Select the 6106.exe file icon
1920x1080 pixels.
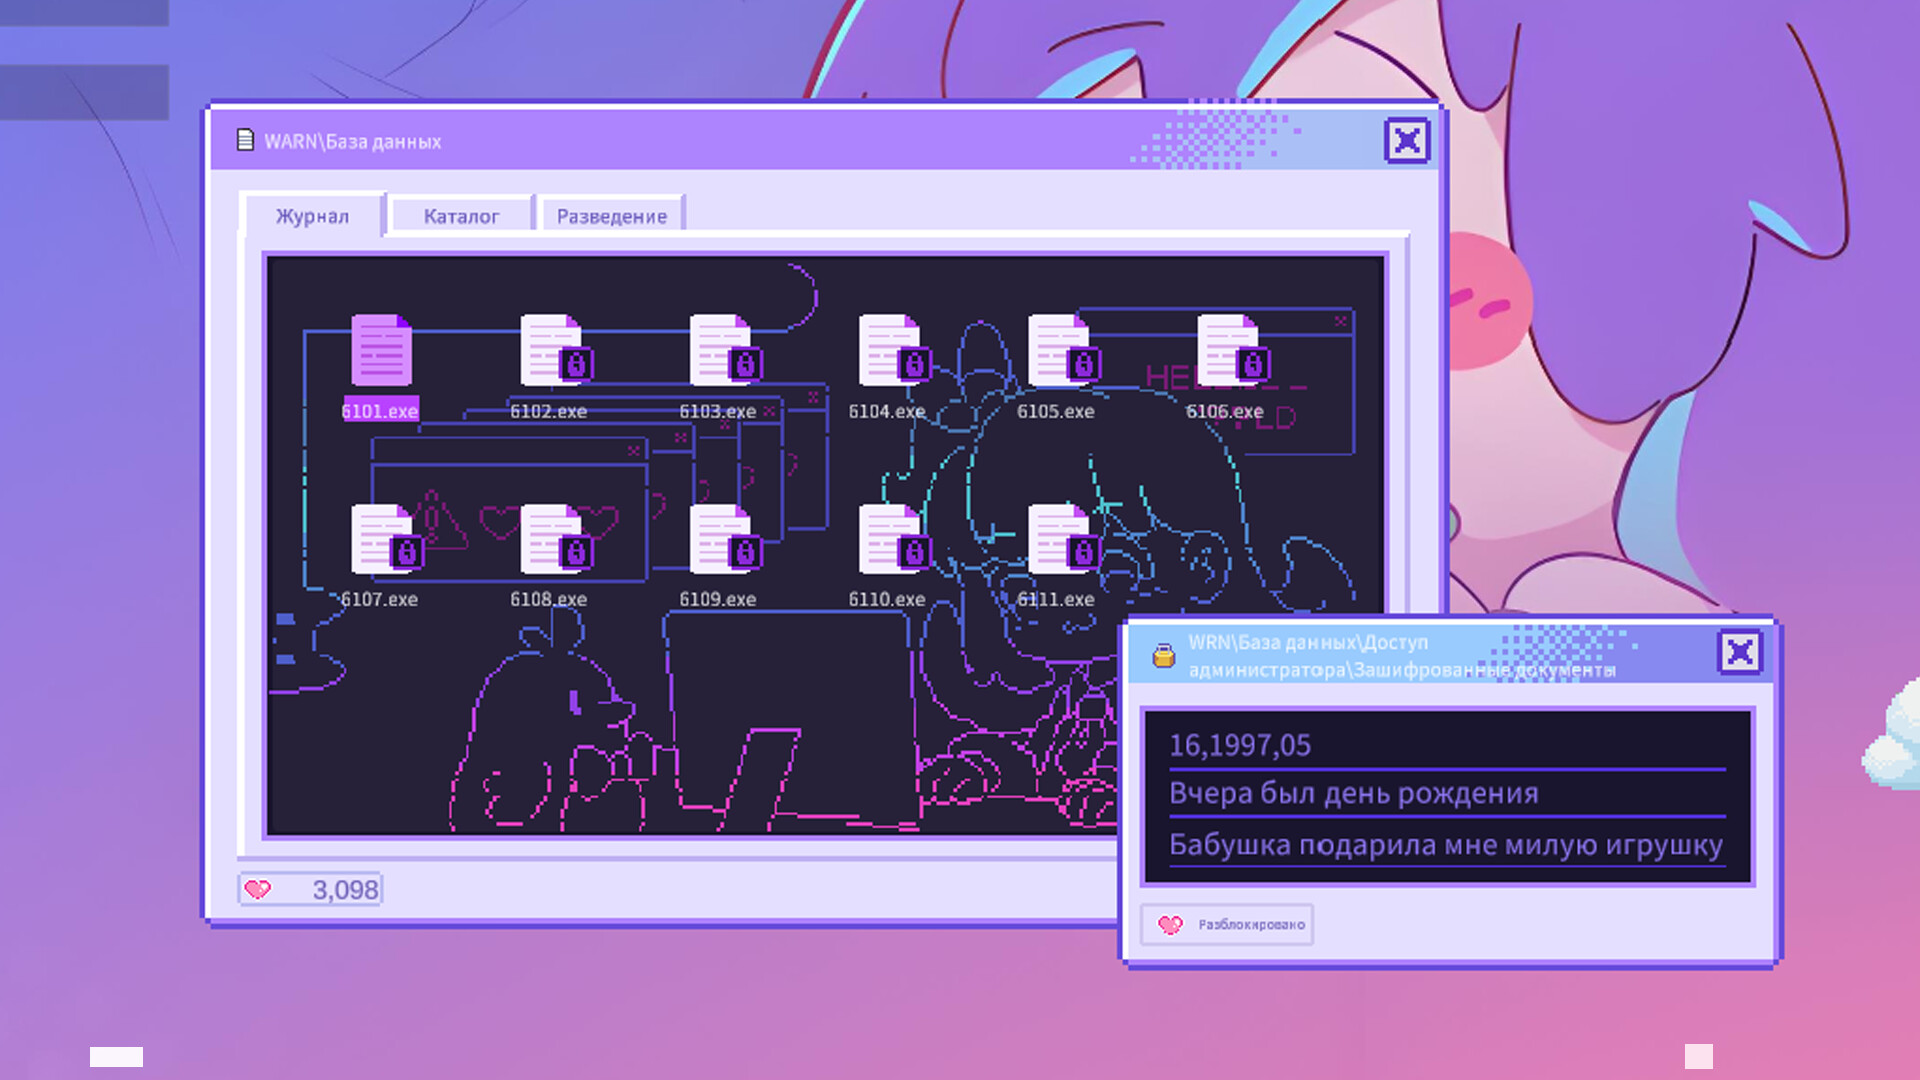pos(1227,351)
